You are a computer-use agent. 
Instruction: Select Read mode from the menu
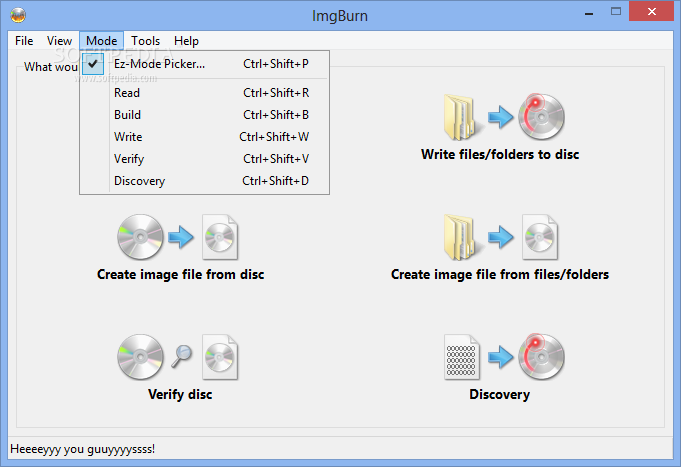point(205,93)
